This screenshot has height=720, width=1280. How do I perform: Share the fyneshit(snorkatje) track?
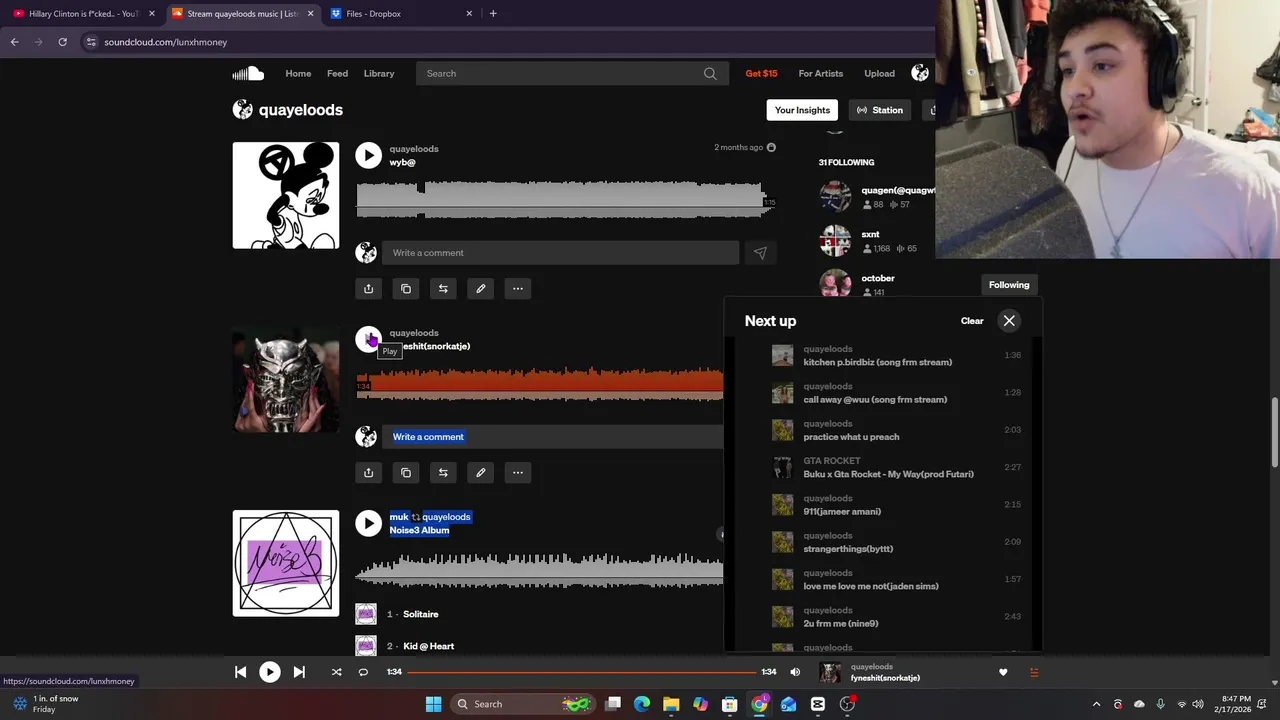(368, 473)
